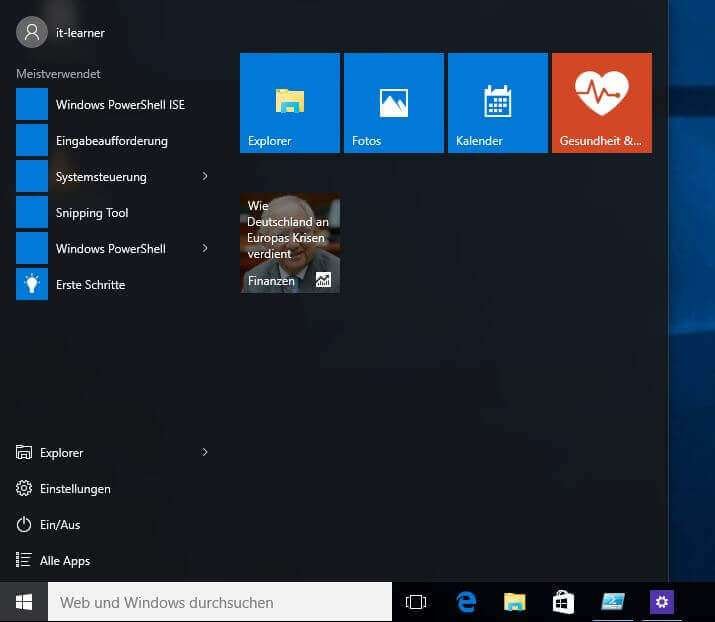Launch the Fotos tile
The width and height of the screenshot is (715, 622).
tap(394, 103)
